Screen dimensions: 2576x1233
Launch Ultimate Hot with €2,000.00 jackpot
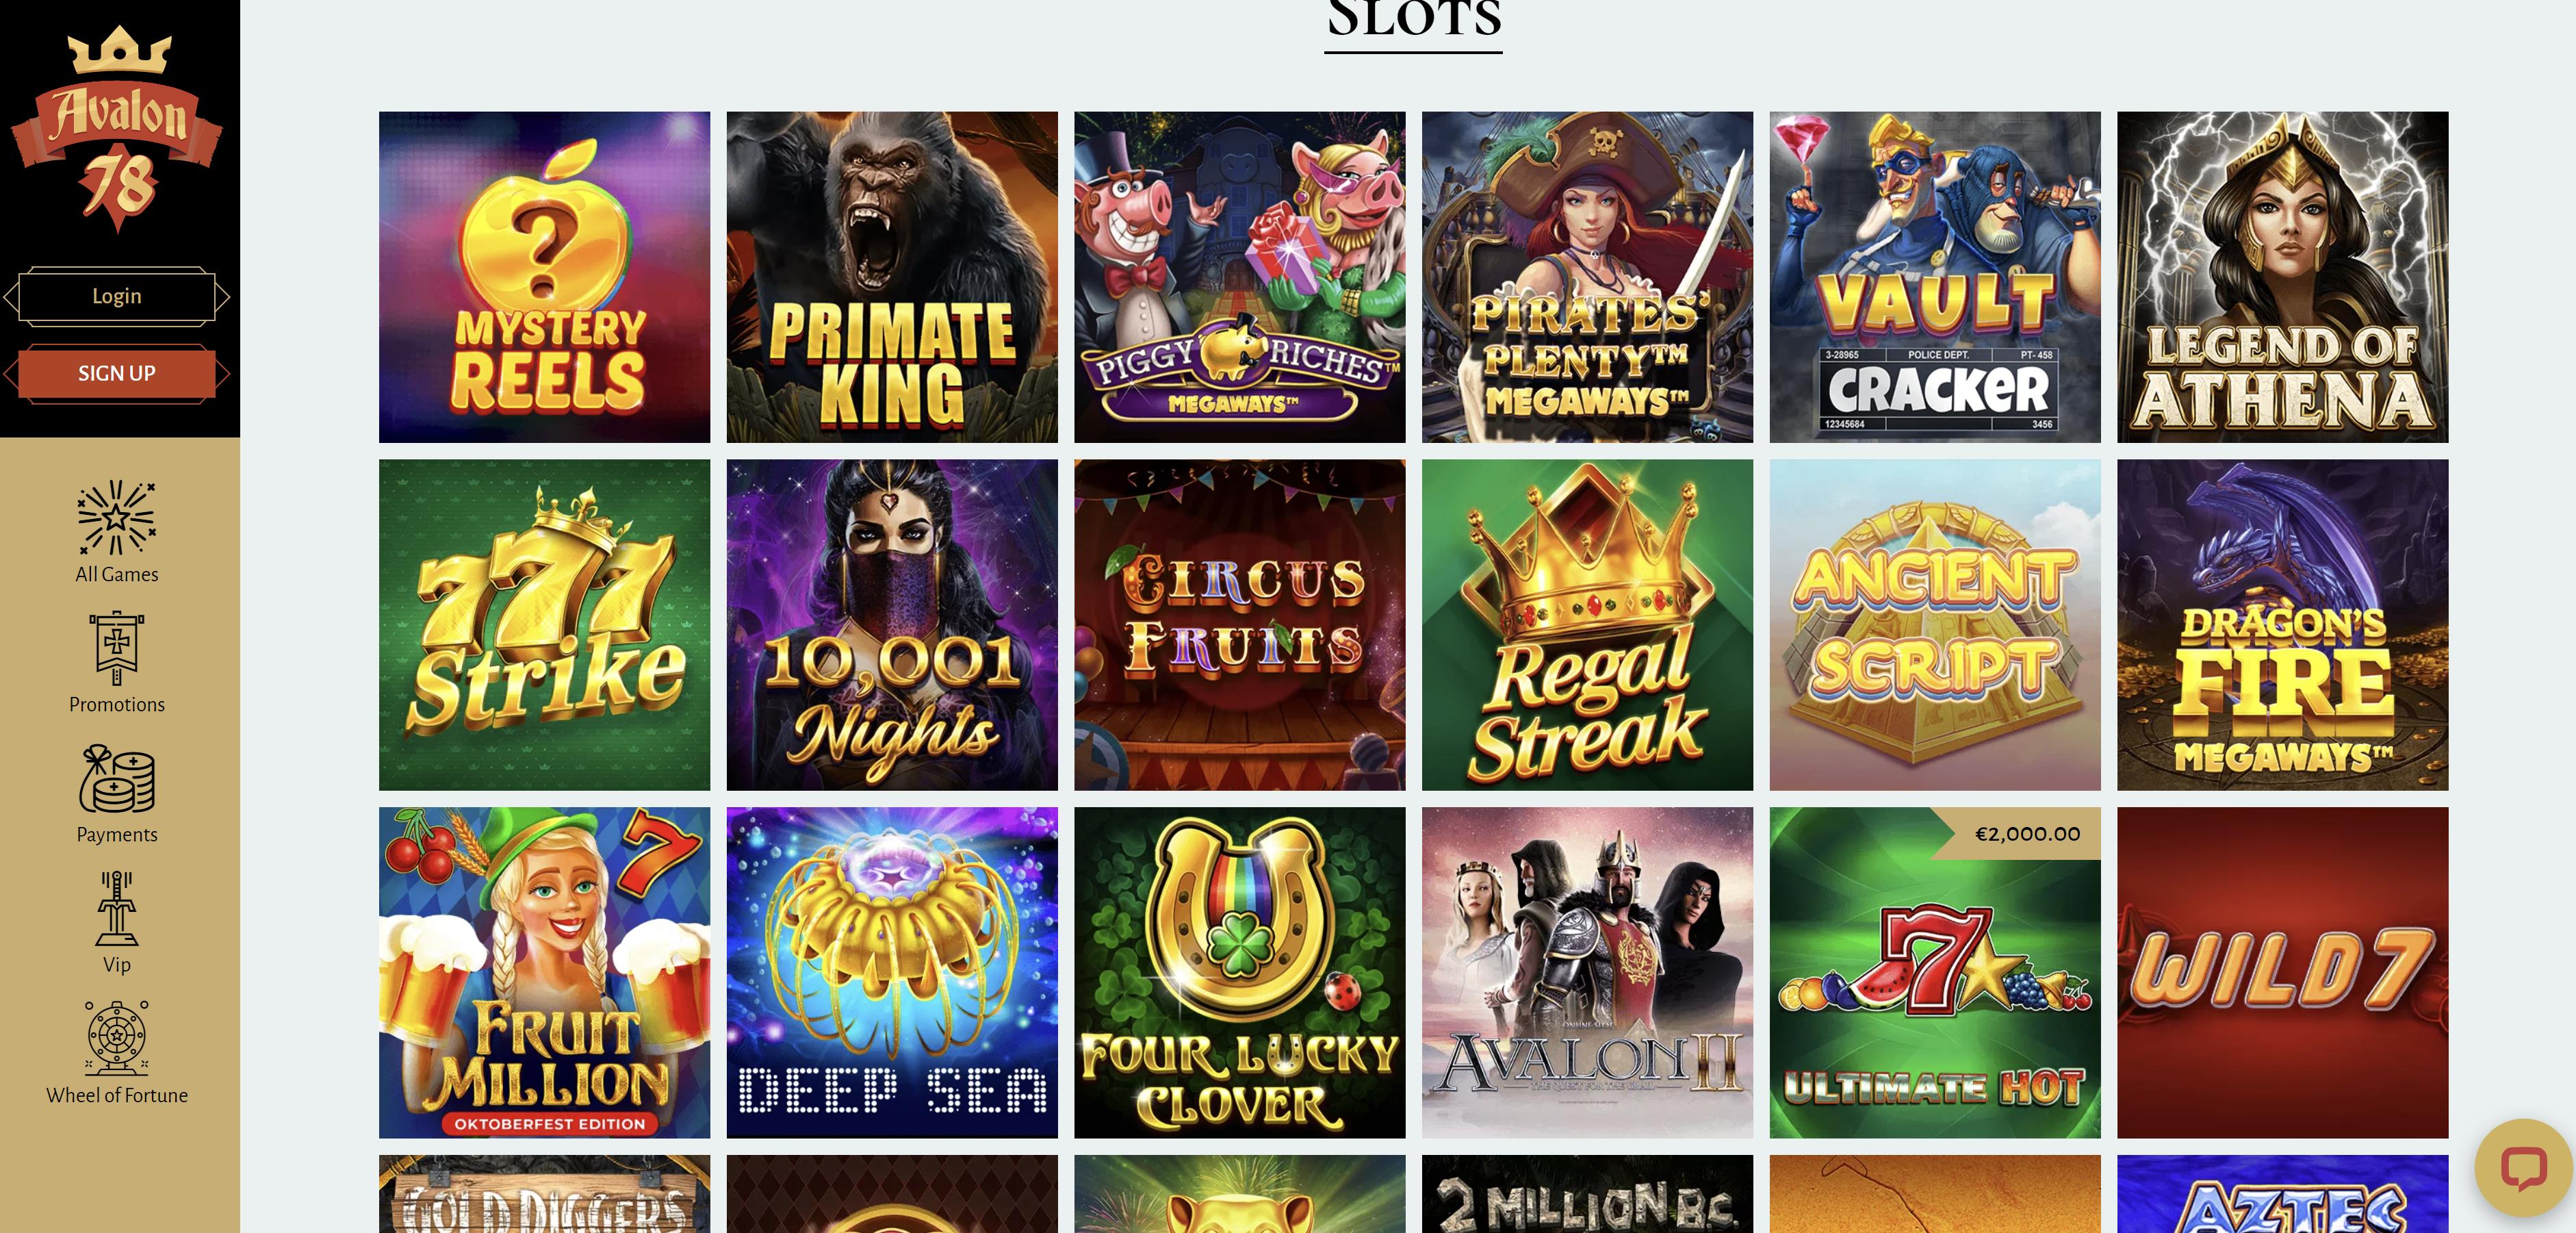(x=1935, y=973)
